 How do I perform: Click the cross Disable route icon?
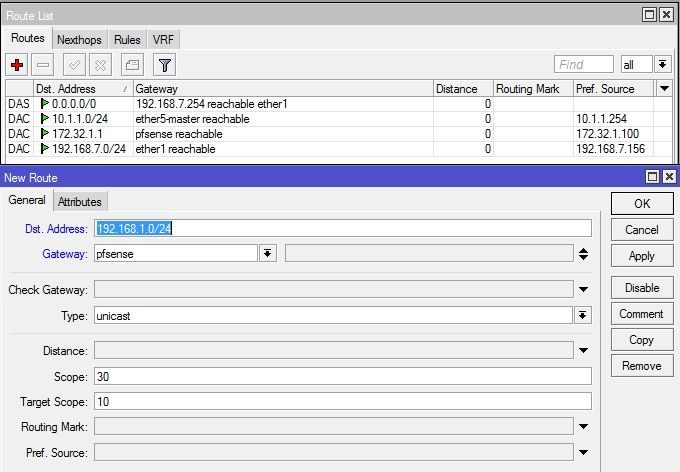pyautogui.click(x=100, y=65)
